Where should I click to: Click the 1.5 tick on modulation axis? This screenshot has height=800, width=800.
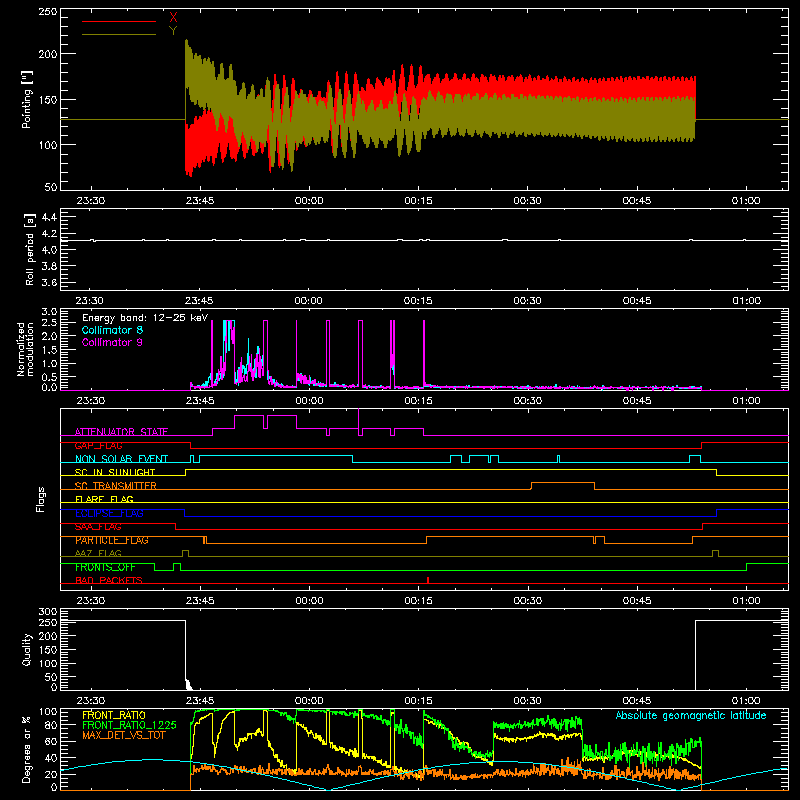[x=49, y=350]
